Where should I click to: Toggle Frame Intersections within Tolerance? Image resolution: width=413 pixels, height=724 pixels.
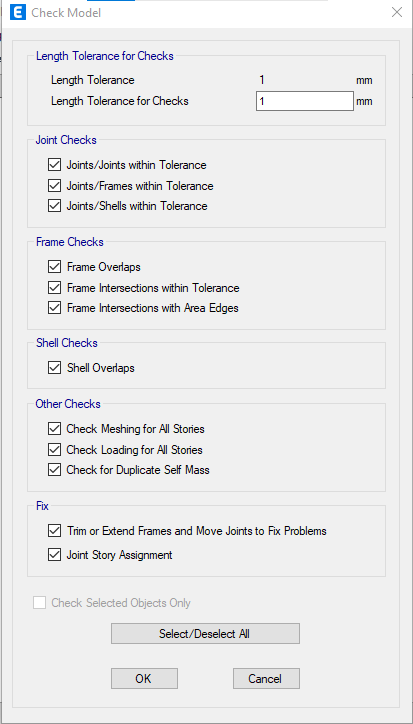pos(55,288)
